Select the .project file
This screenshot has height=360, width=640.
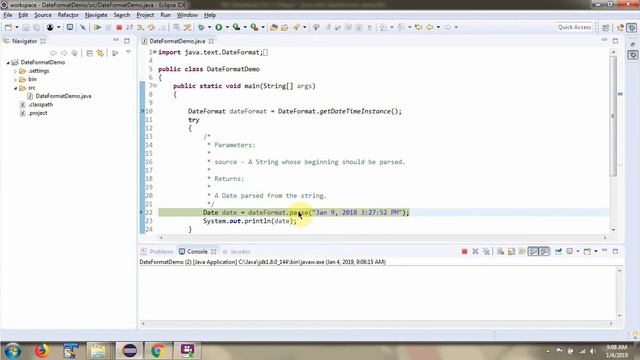pos(38,113)
